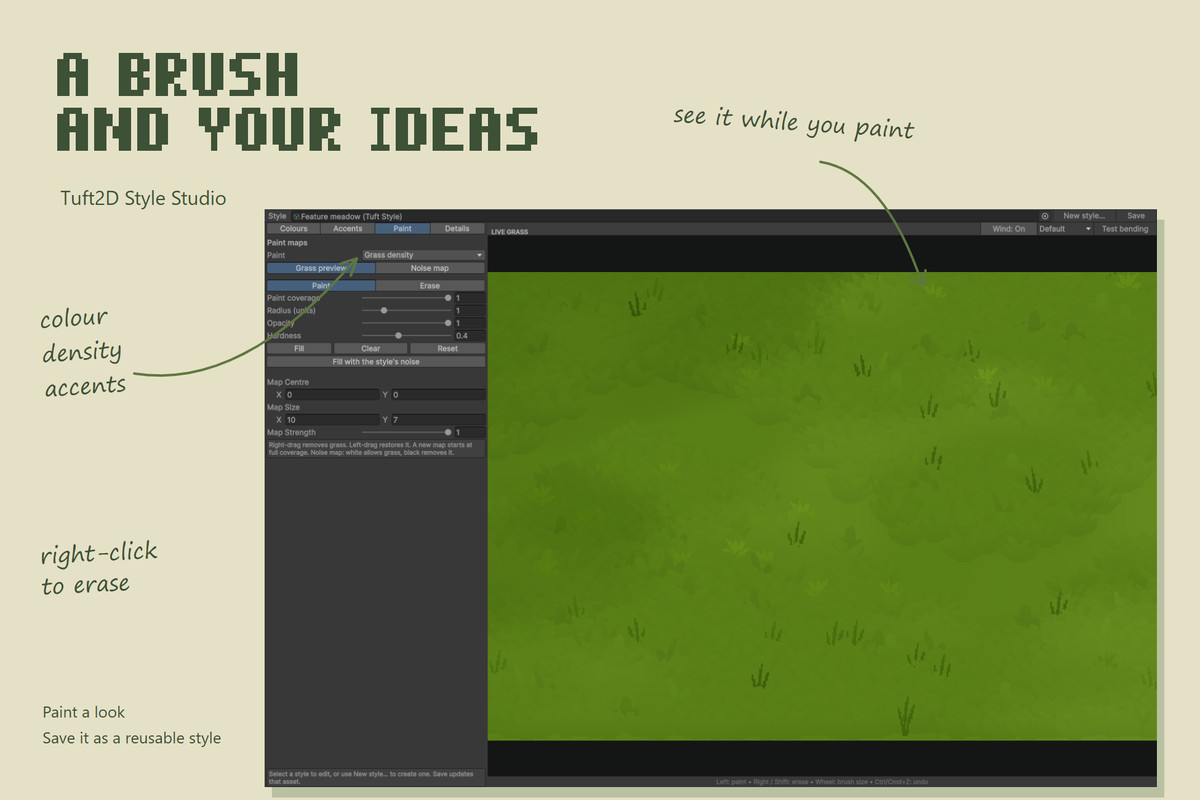Click the Save button
1200x800 pixels.
click(1136, 216)
